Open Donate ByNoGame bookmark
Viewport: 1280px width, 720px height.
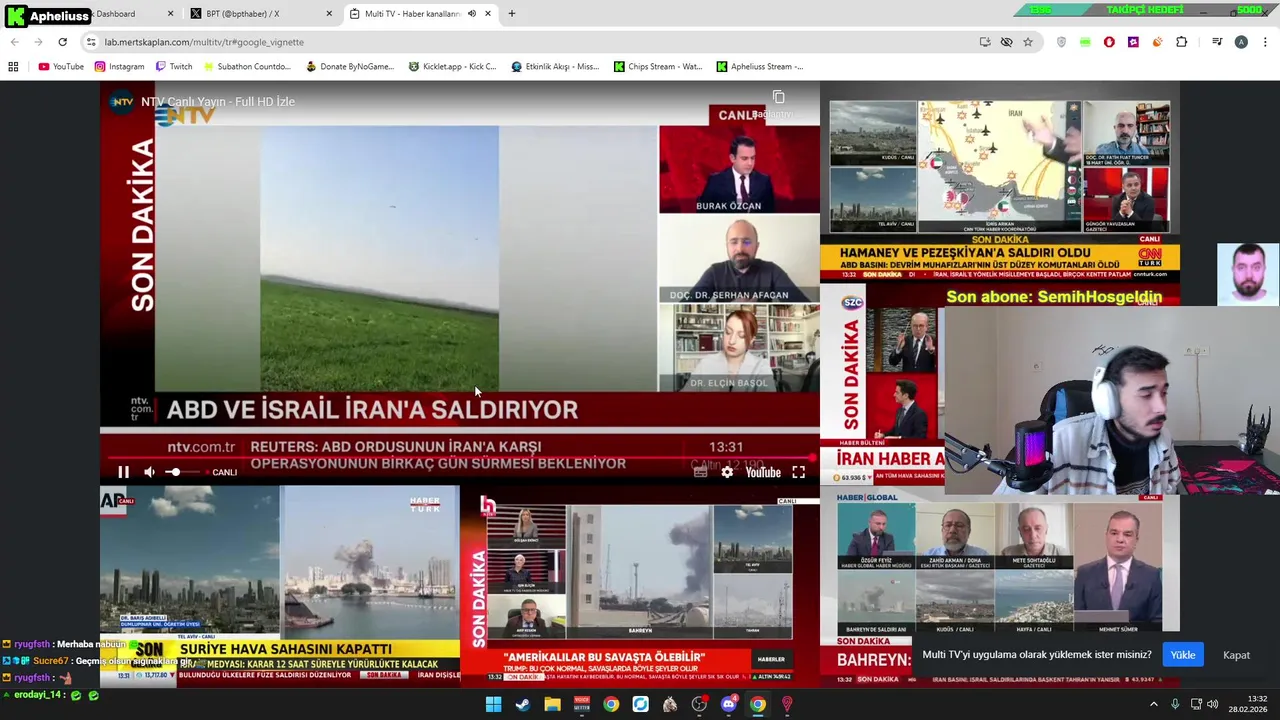350,67
